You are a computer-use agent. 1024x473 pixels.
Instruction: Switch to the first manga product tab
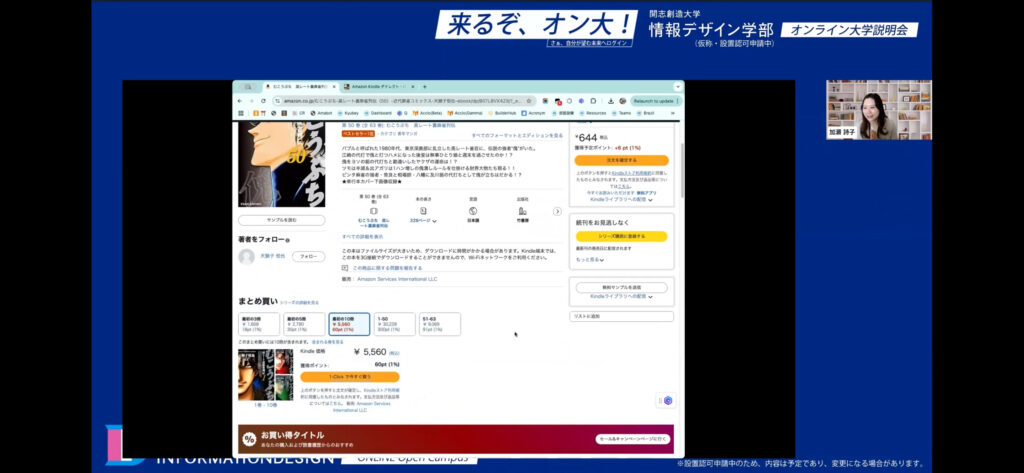[300, 86]
